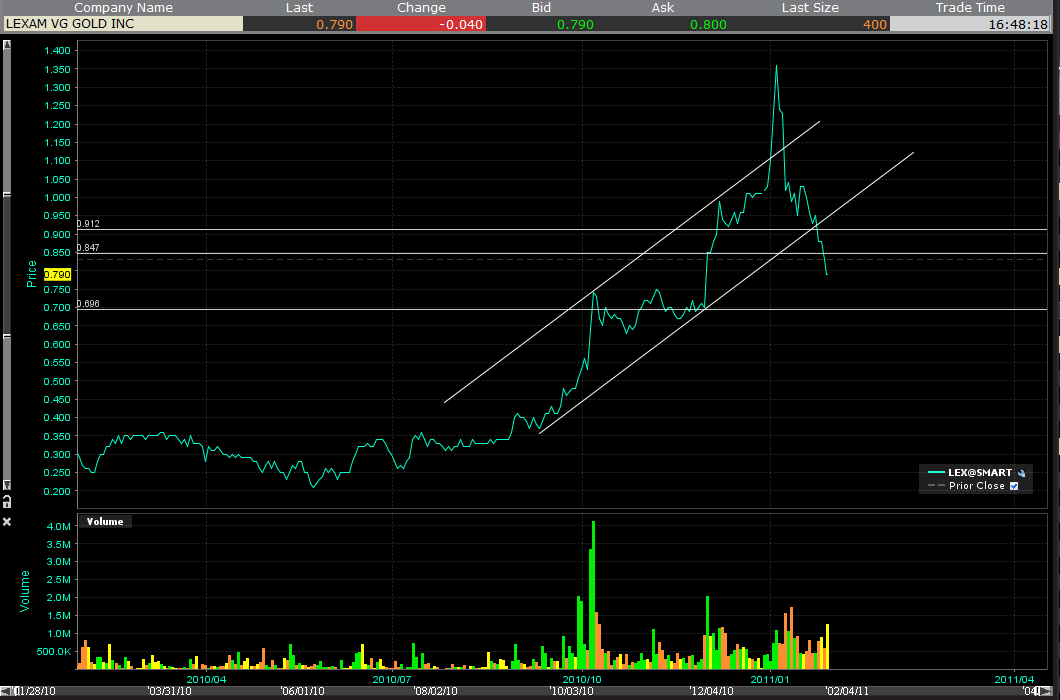Click the Volume axis label
The height and width of the screenshot is (700, 1060).
coord(25,591)
